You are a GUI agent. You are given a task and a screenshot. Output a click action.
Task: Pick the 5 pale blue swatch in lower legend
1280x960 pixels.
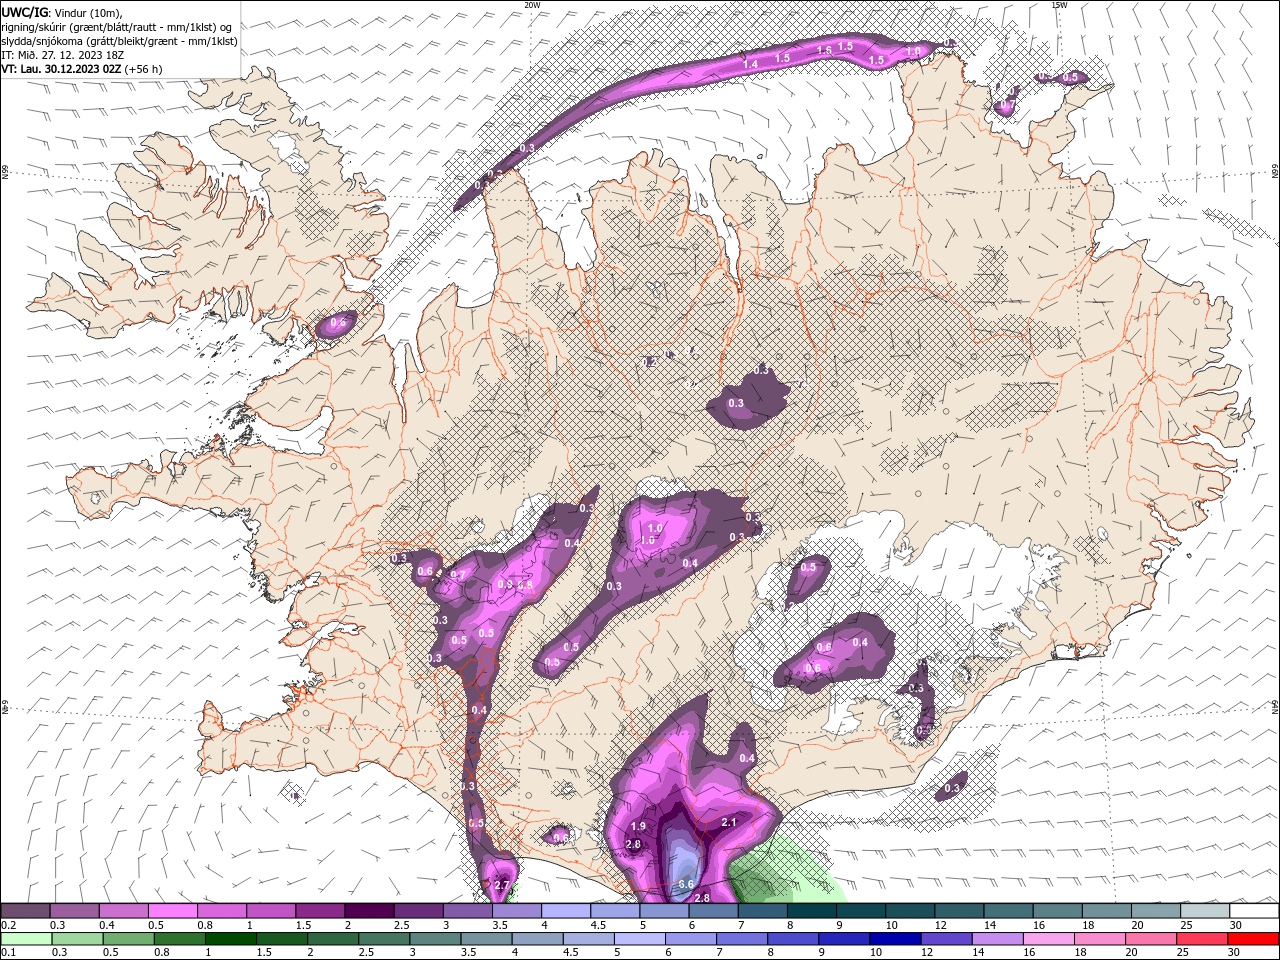coord(640,939)
